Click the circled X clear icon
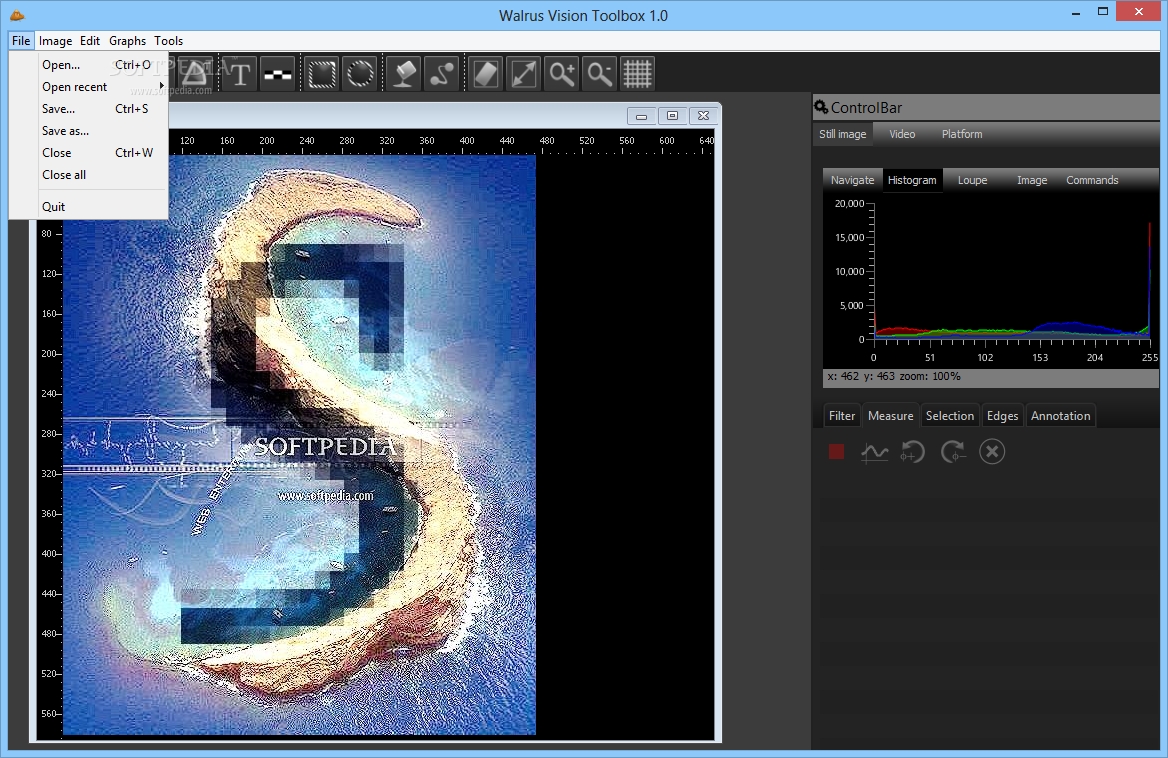The image size is (1168, 758). click(992, 452)
